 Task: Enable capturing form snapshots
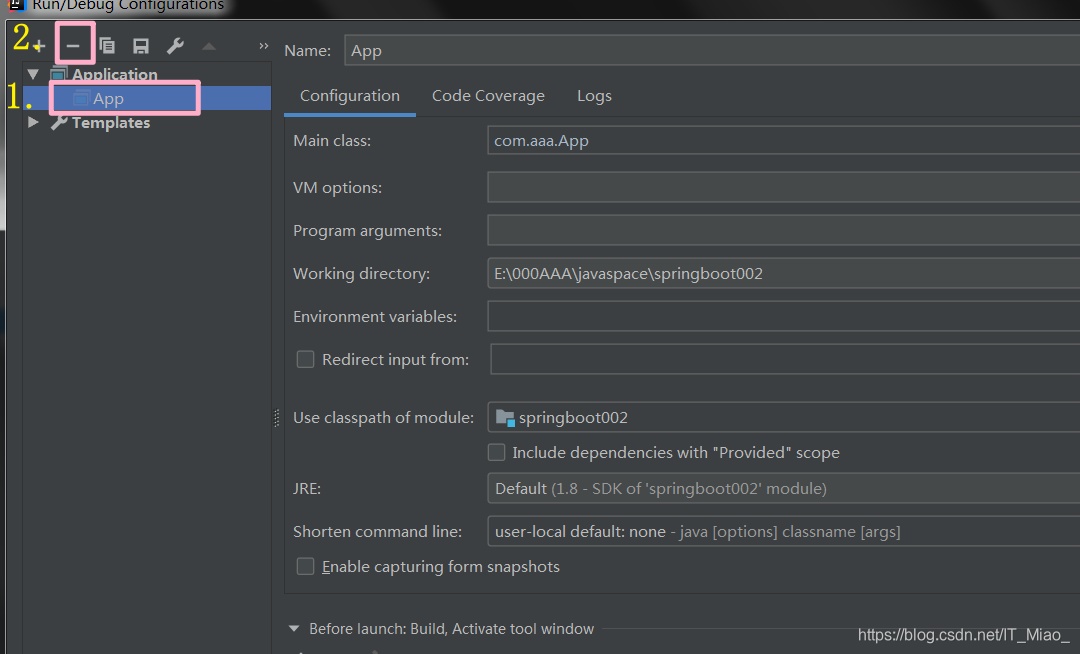305,566
